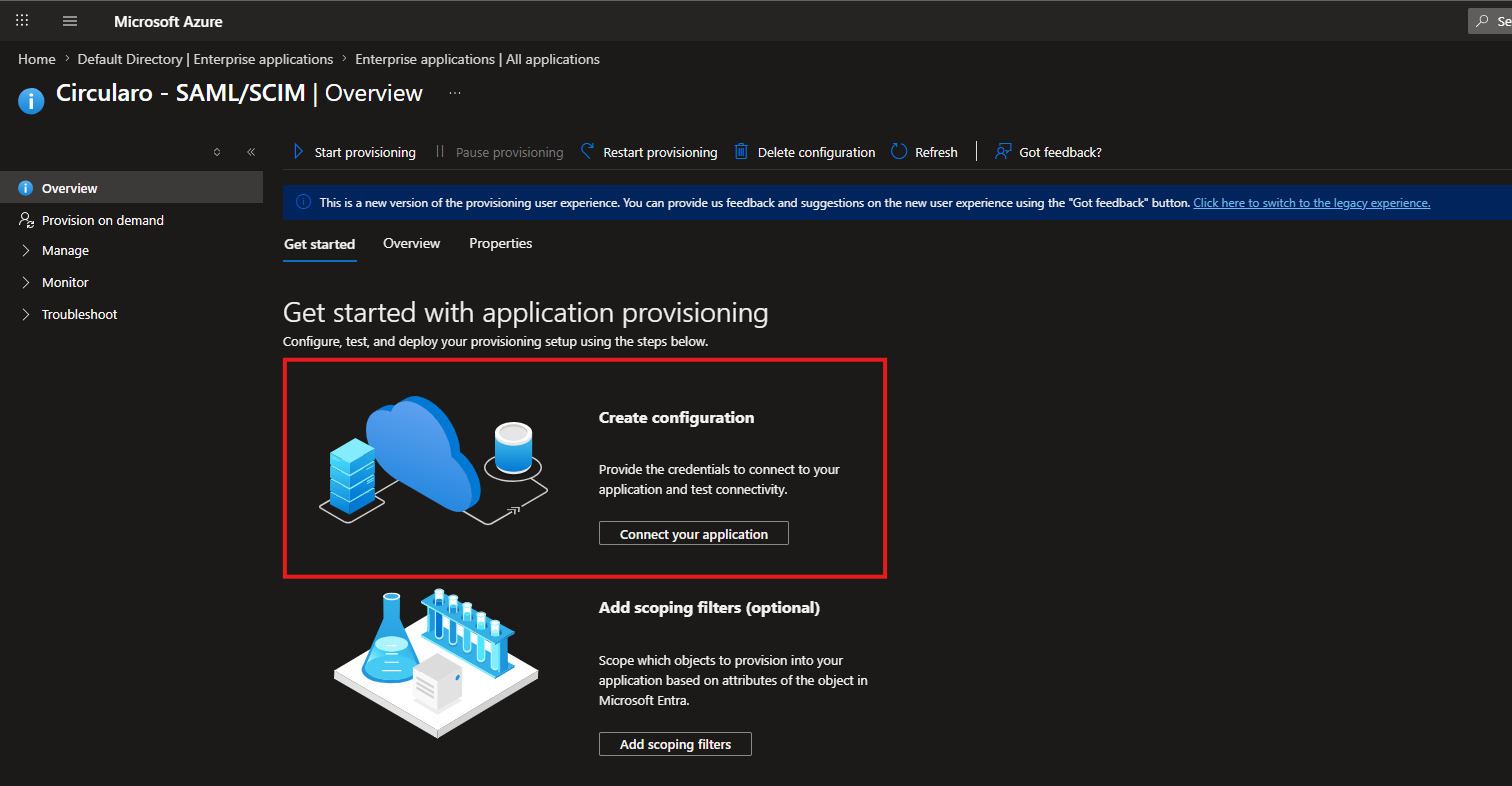This screenshot has width=1512, height=786.
Task: Click the switch to legacy experience link
Action: 1312,203
